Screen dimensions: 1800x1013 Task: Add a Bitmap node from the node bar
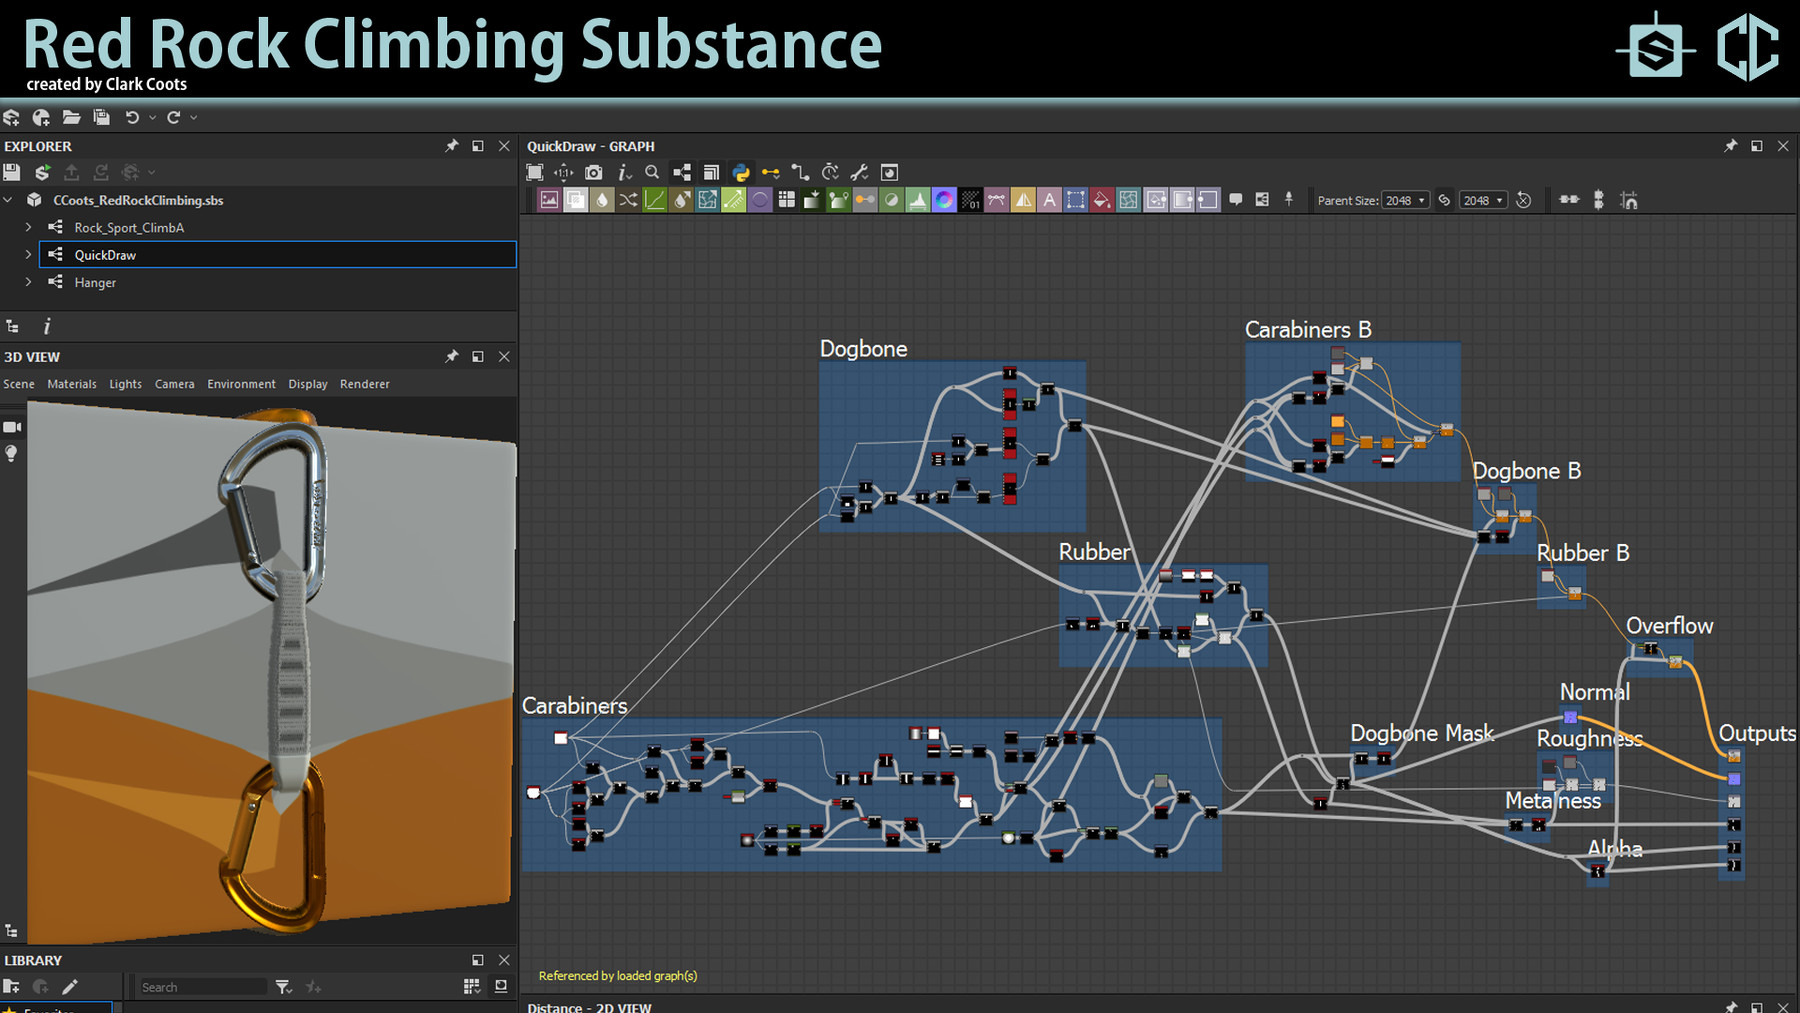pyautogui.click(x=549, y=200)
